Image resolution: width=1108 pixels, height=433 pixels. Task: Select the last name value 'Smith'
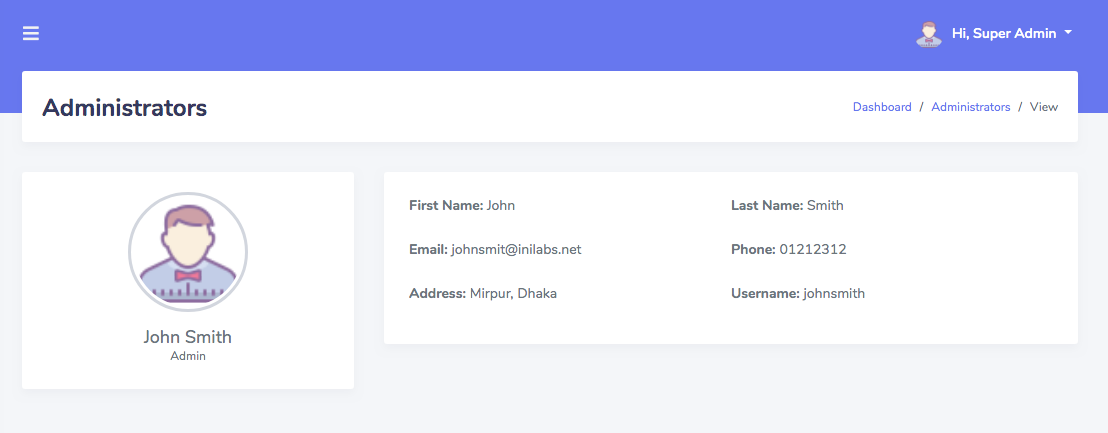pos(825,206)
